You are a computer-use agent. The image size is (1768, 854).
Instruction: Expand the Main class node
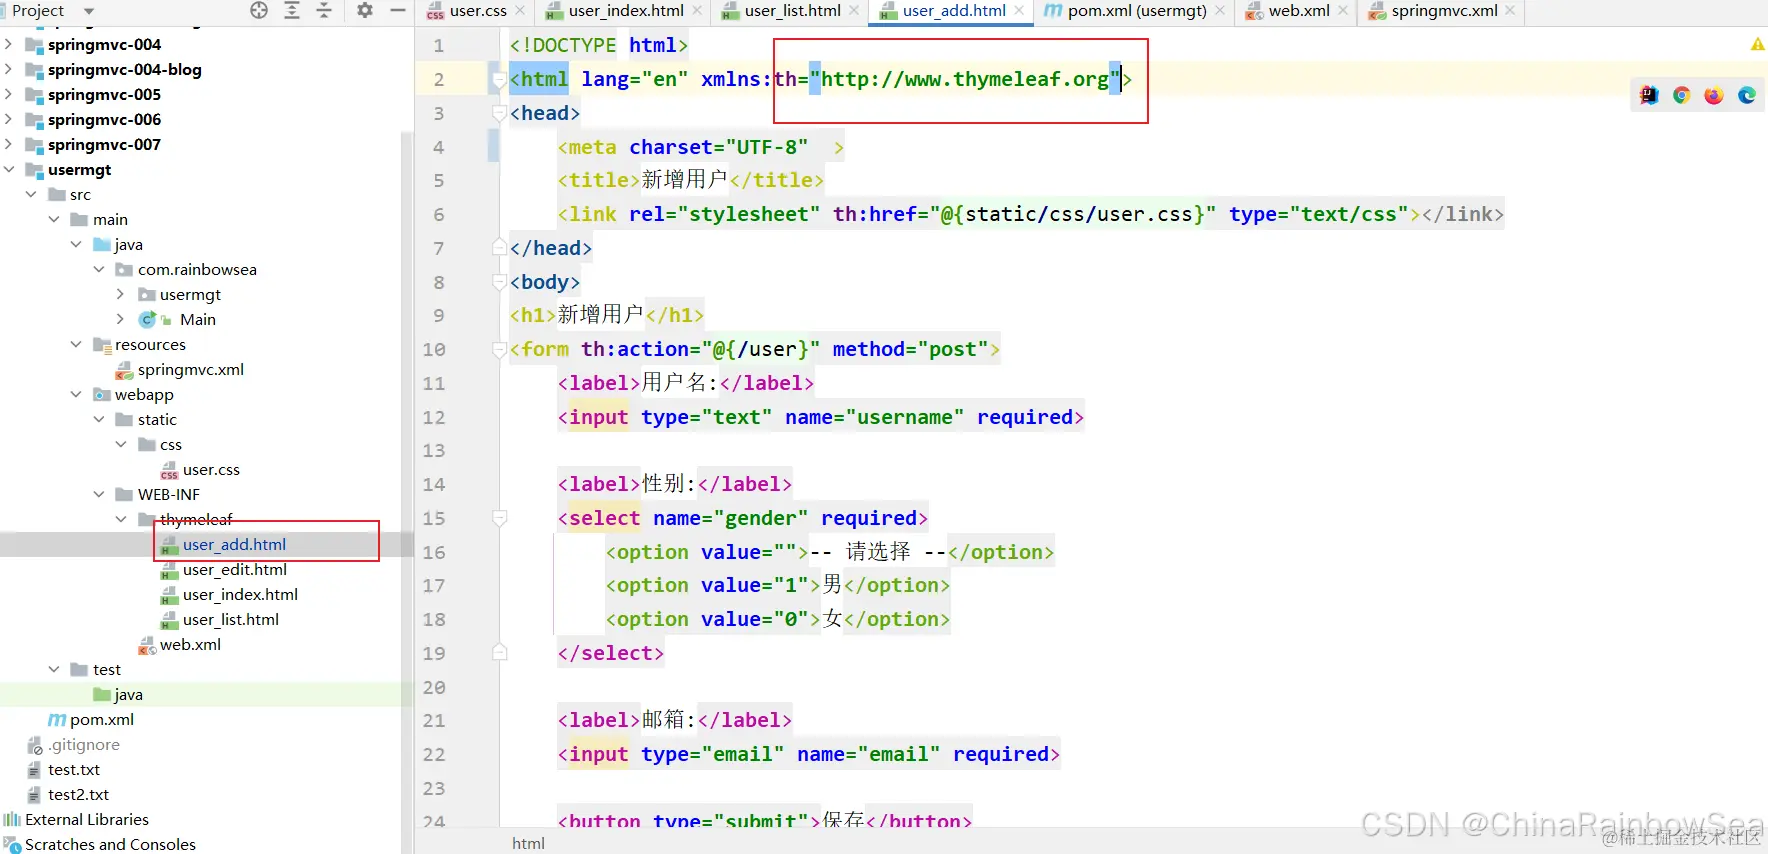click(x=121, y=319)
